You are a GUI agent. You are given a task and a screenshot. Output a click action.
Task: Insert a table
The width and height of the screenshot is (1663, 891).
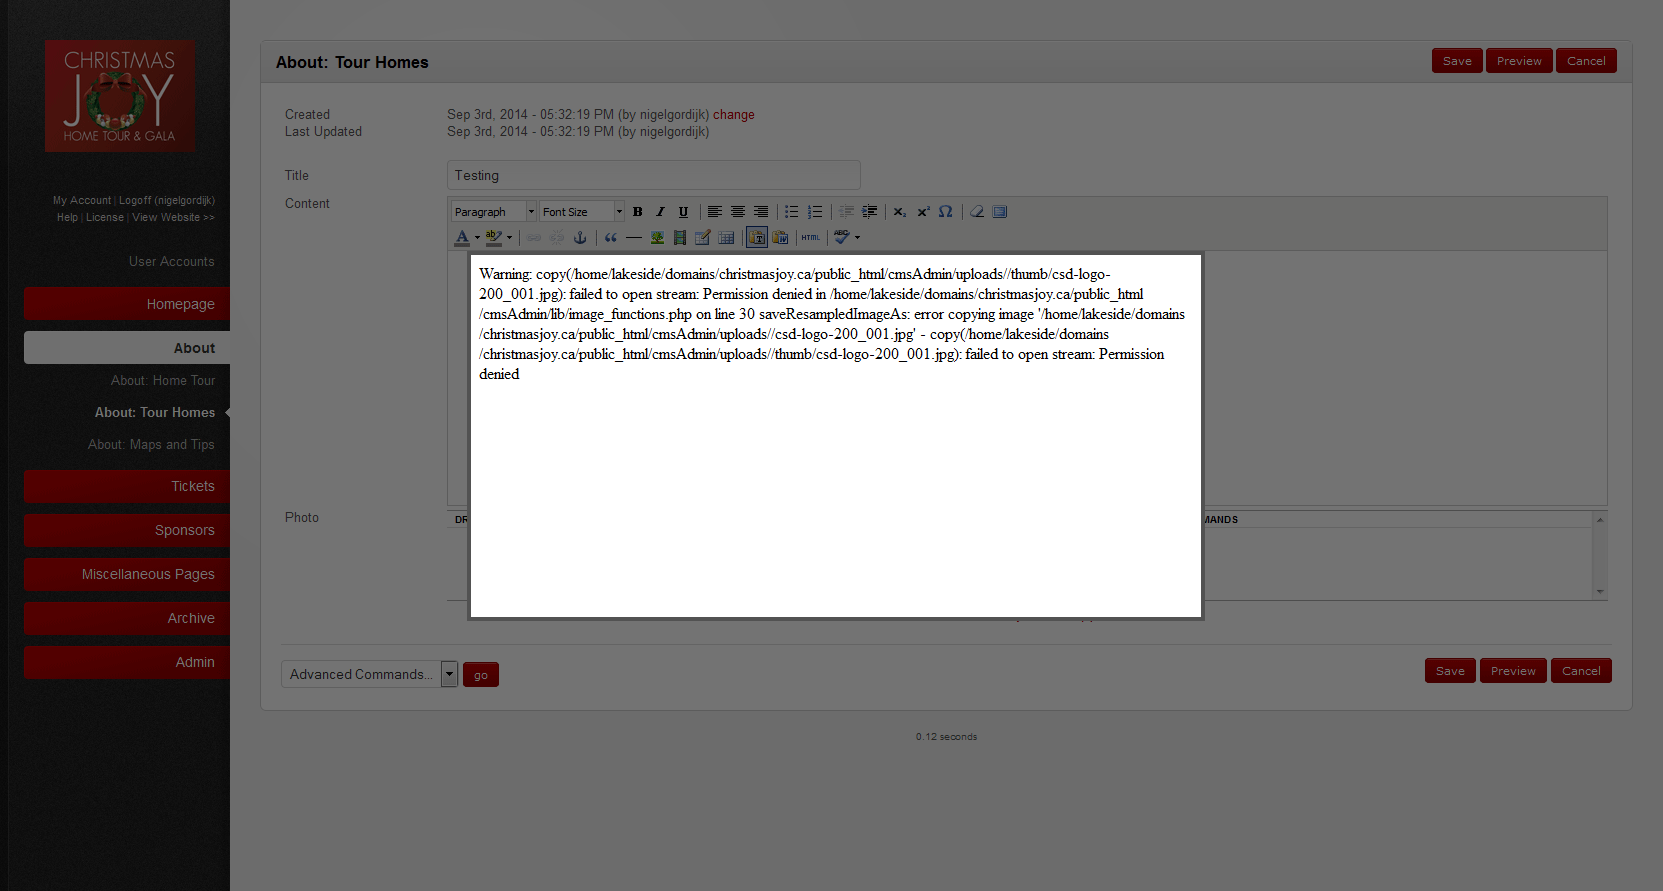[x=726, y=238]
